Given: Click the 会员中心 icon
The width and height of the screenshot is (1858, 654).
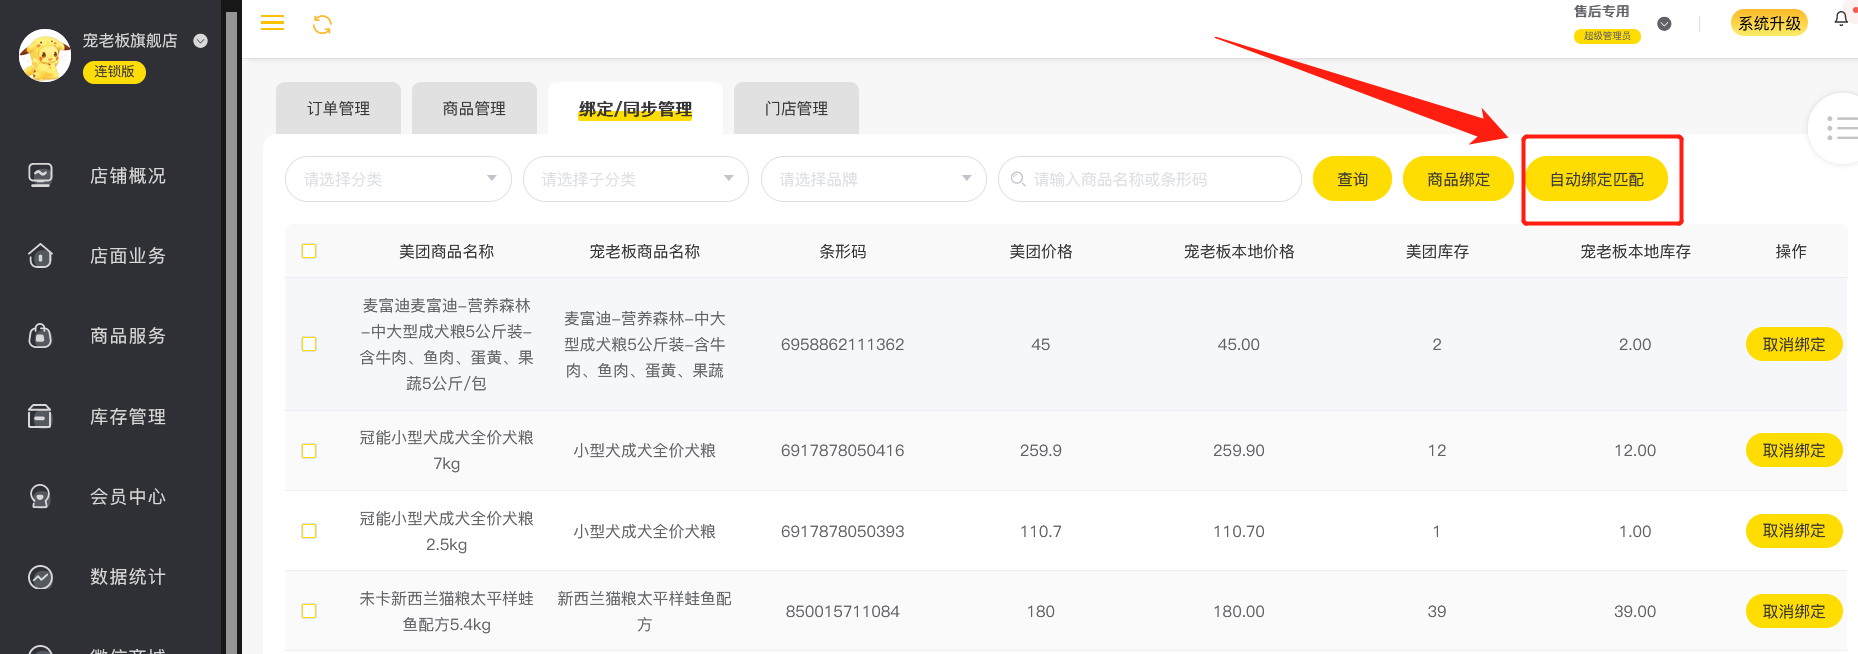Looking at the screenshot, I should tap(40, 496).
